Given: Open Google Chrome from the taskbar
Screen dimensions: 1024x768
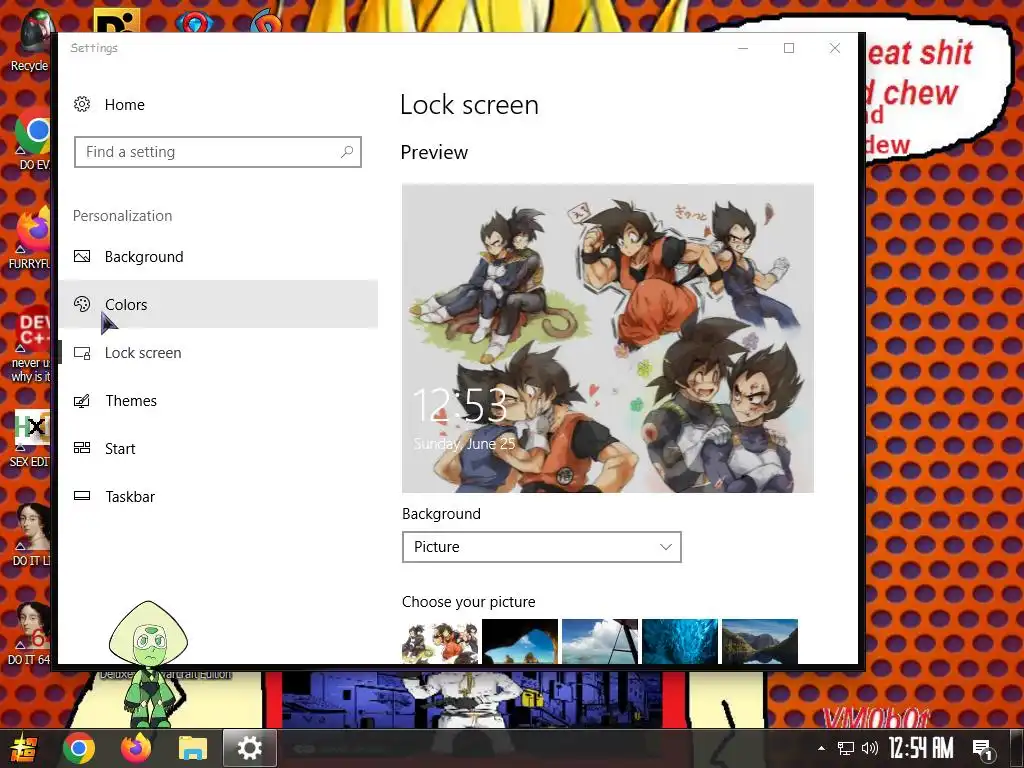Looking at the screenshot, I should click(x=78, y=748).
